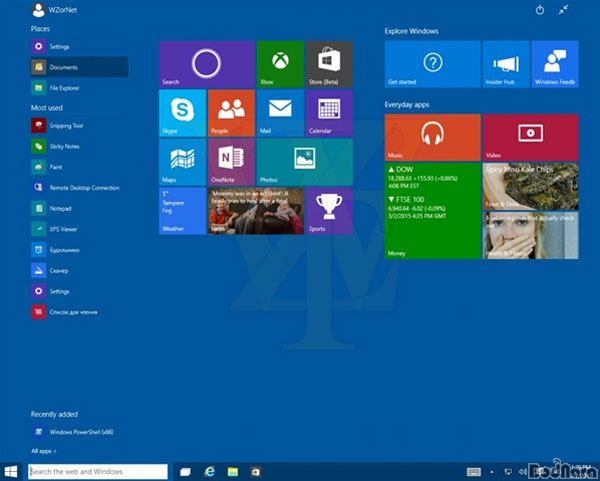Open the Video tile
600x481 pixels.
coord(531,137)
